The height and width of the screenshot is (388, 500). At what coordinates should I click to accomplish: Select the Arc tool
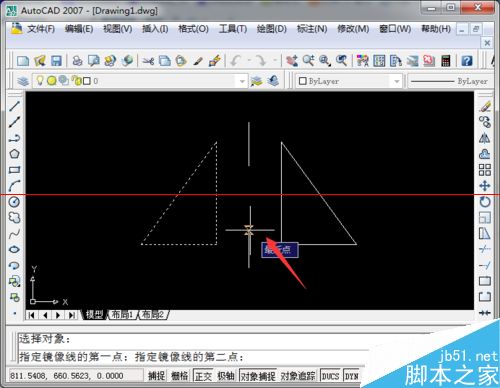coord(14,186)
